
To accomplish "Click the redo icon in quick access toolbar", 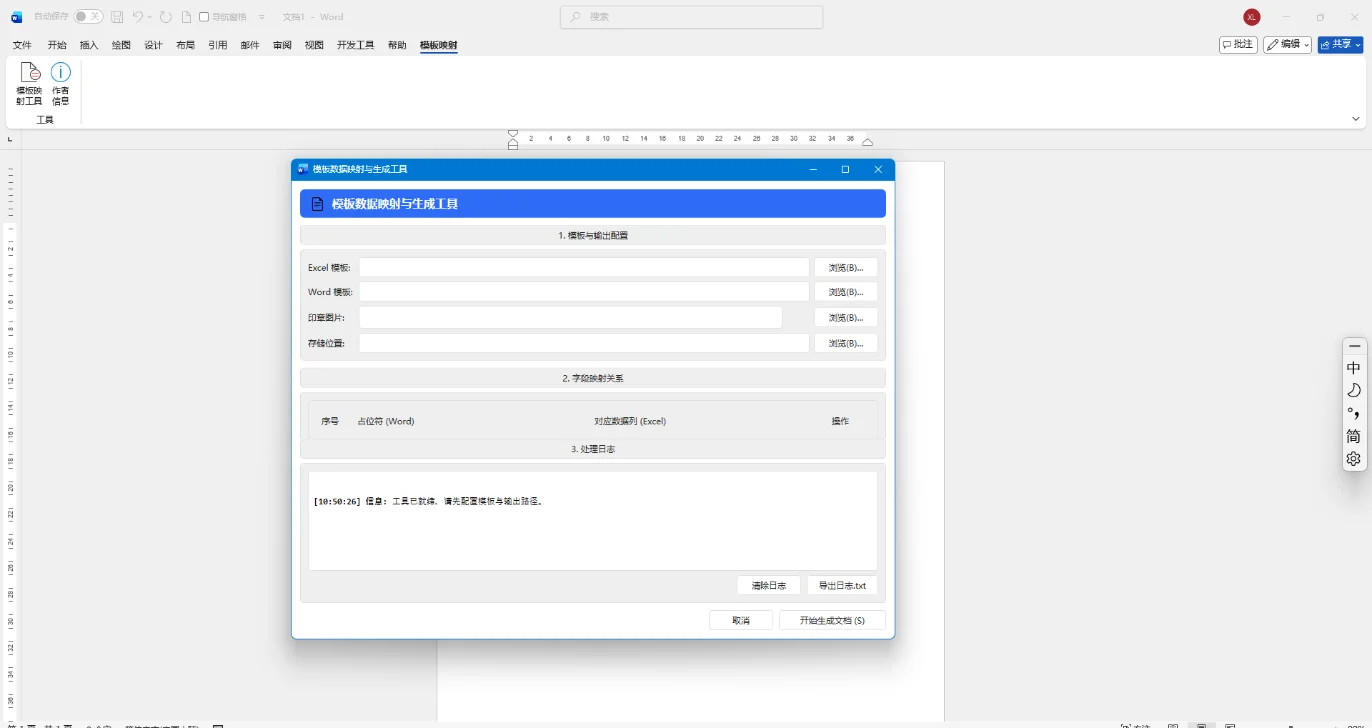I will 166,17.
